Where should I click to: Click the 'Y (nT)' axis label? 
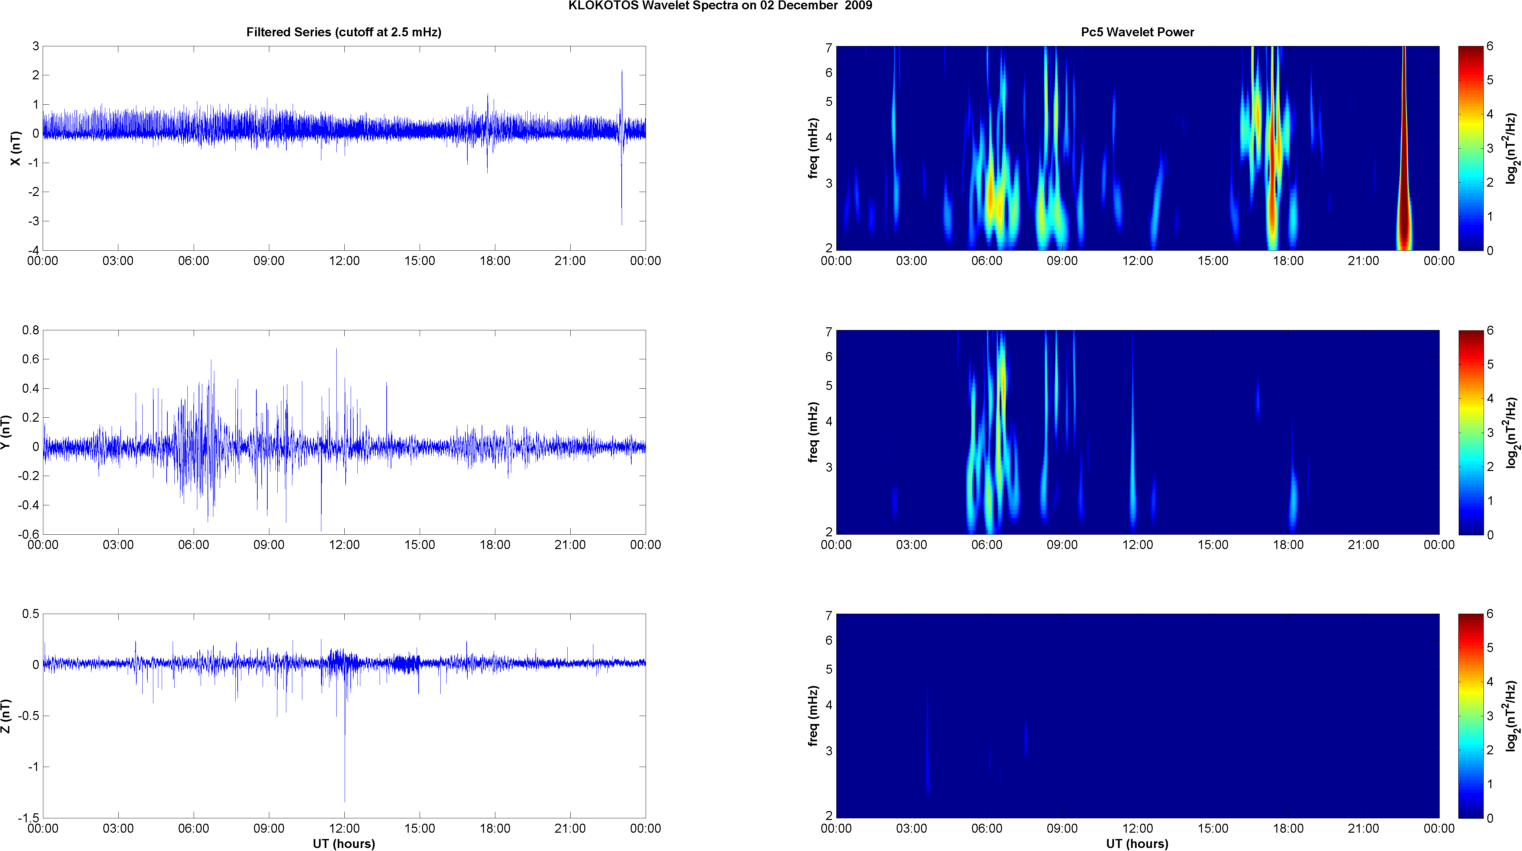(6, 432)
